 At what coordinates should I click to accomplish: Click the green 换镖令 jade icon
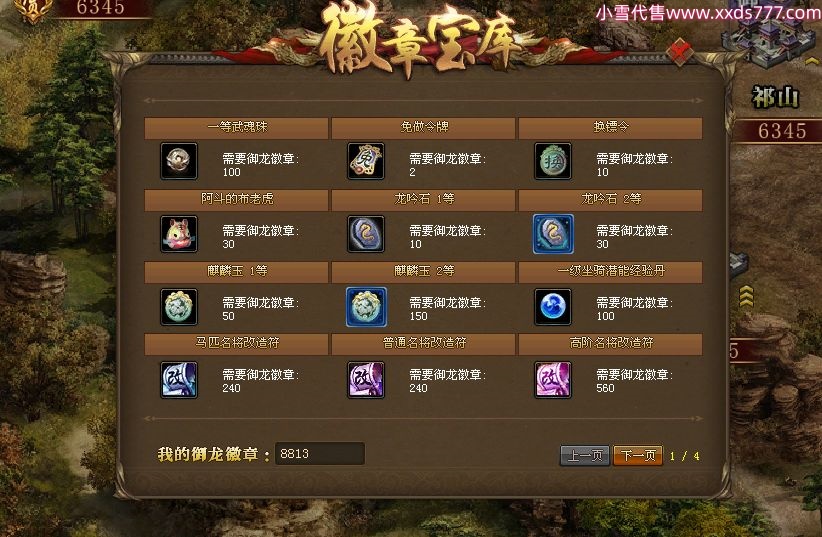[553, 161]
